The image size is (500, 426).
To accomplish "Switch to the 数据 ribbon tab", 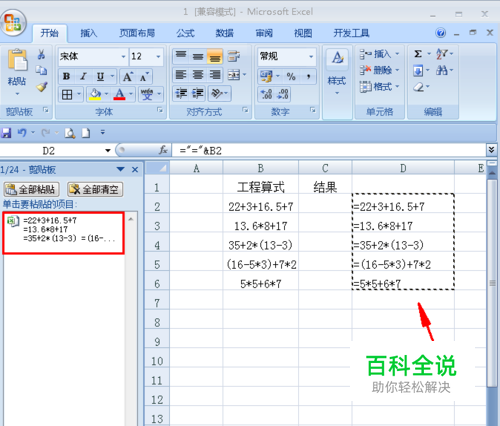I will tap(224, 33).
